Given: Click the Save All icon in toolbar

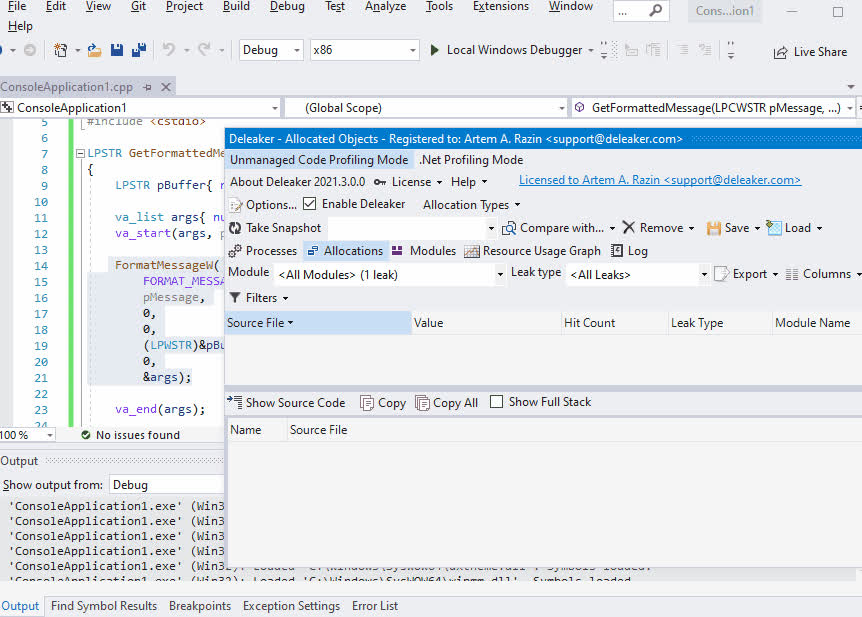Looking at the screenshot, I should (139, 50).
